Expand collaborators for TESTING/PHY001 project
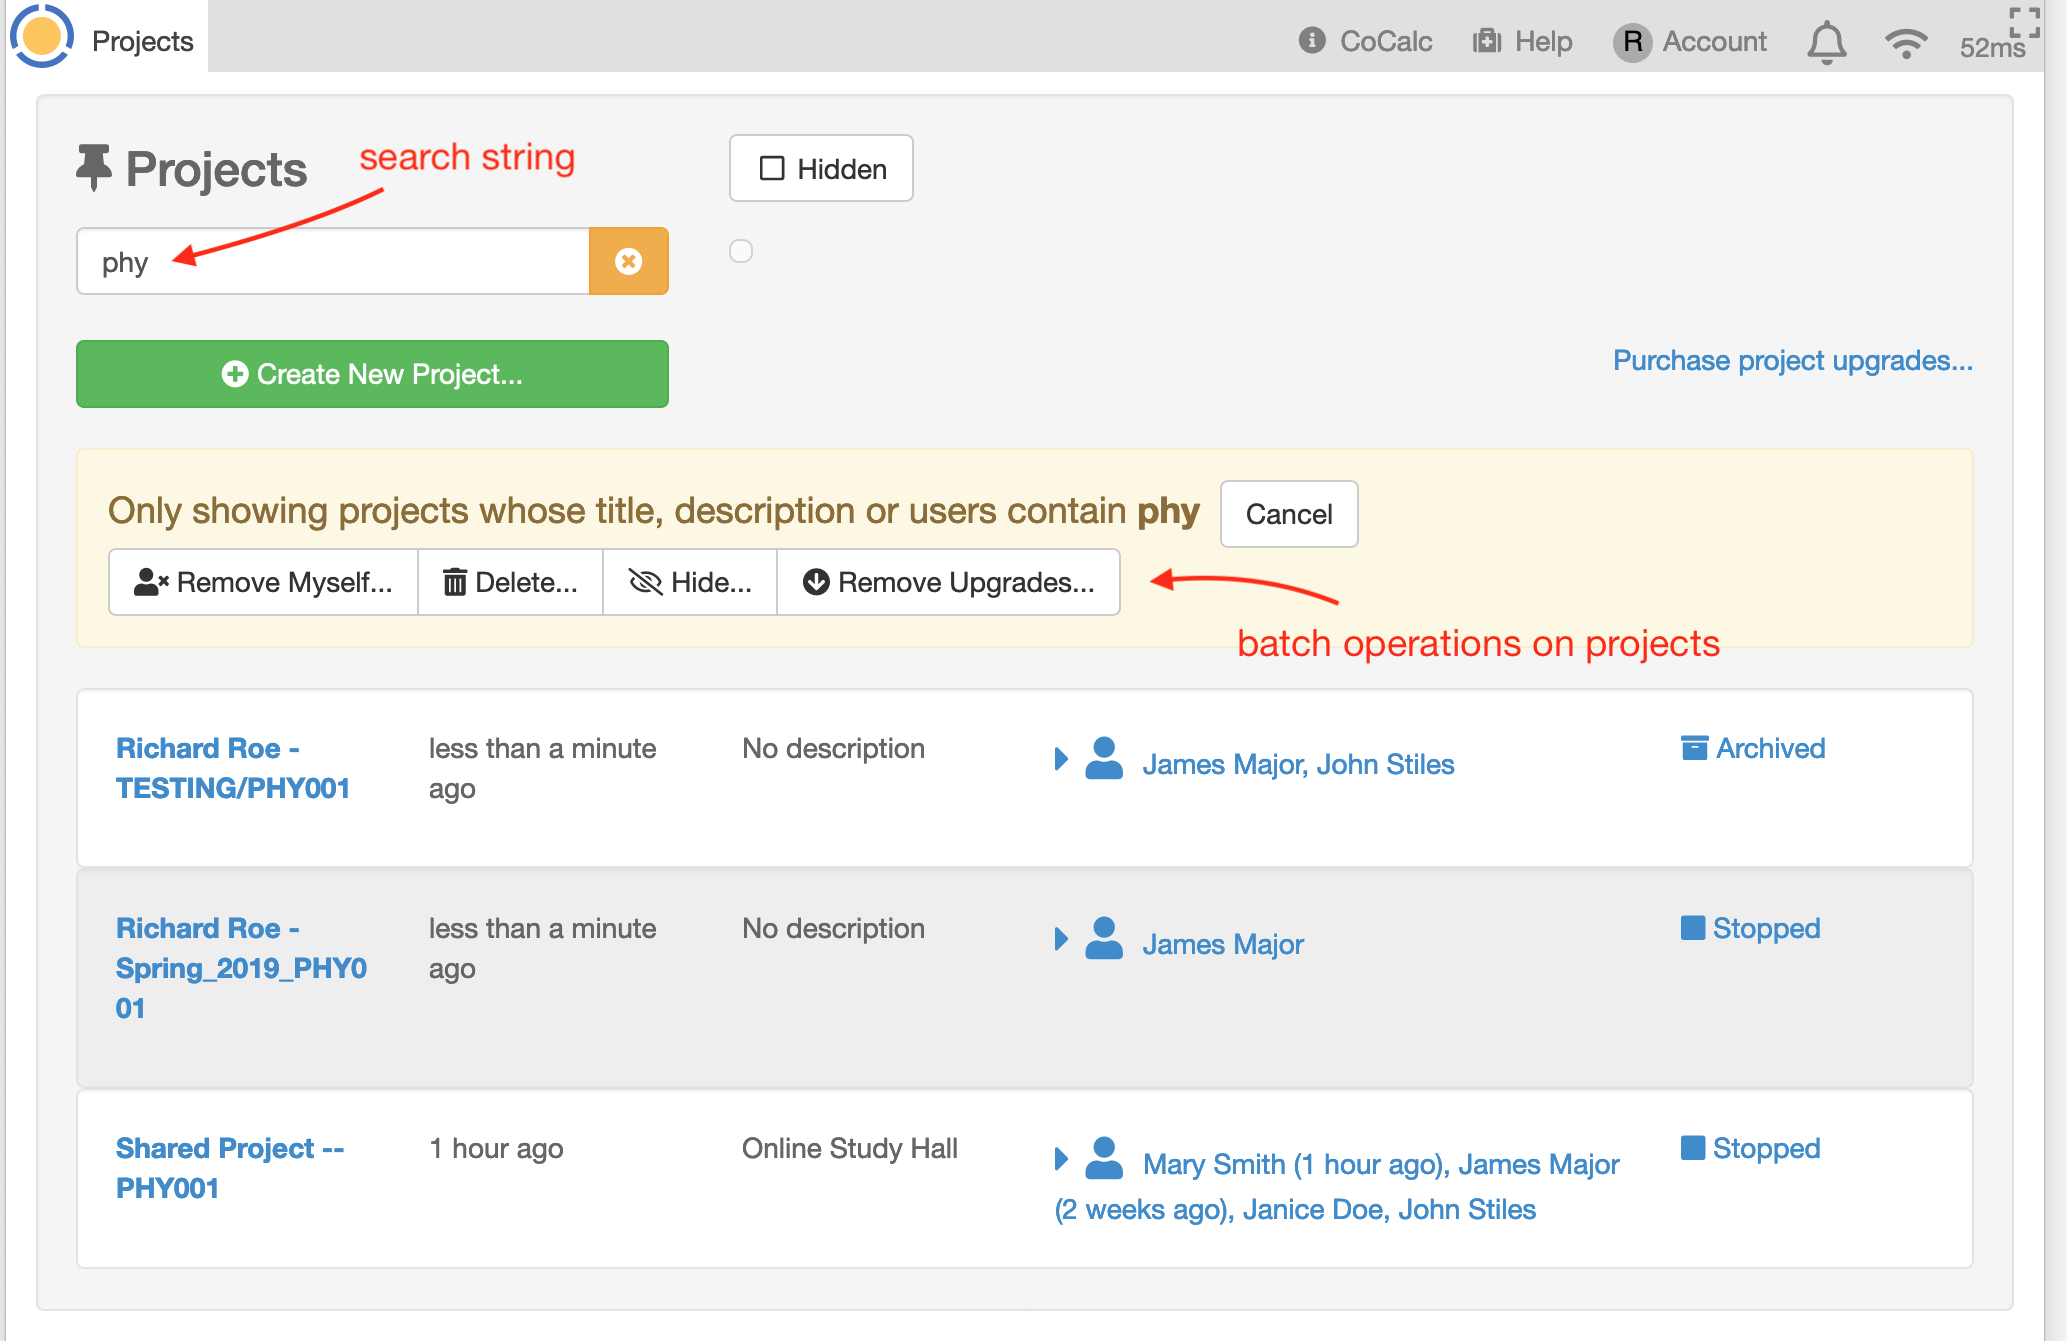The width and height of the screenshot is (2067, 1341). point(1061,759)
